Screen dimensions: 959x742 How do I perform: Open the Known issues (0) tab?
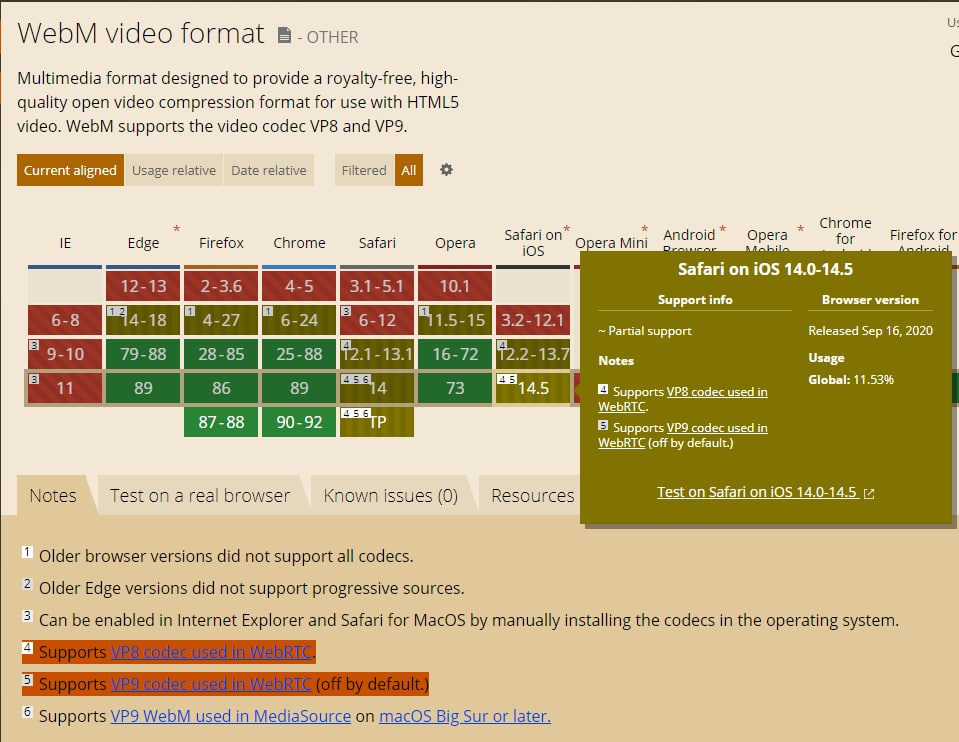click(391, 495)
